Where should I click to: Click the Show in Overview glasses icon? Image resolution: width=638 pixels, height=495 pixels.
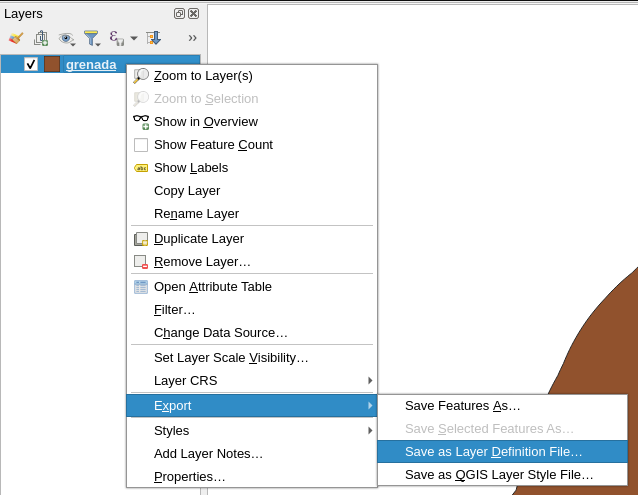pos(141,122)
